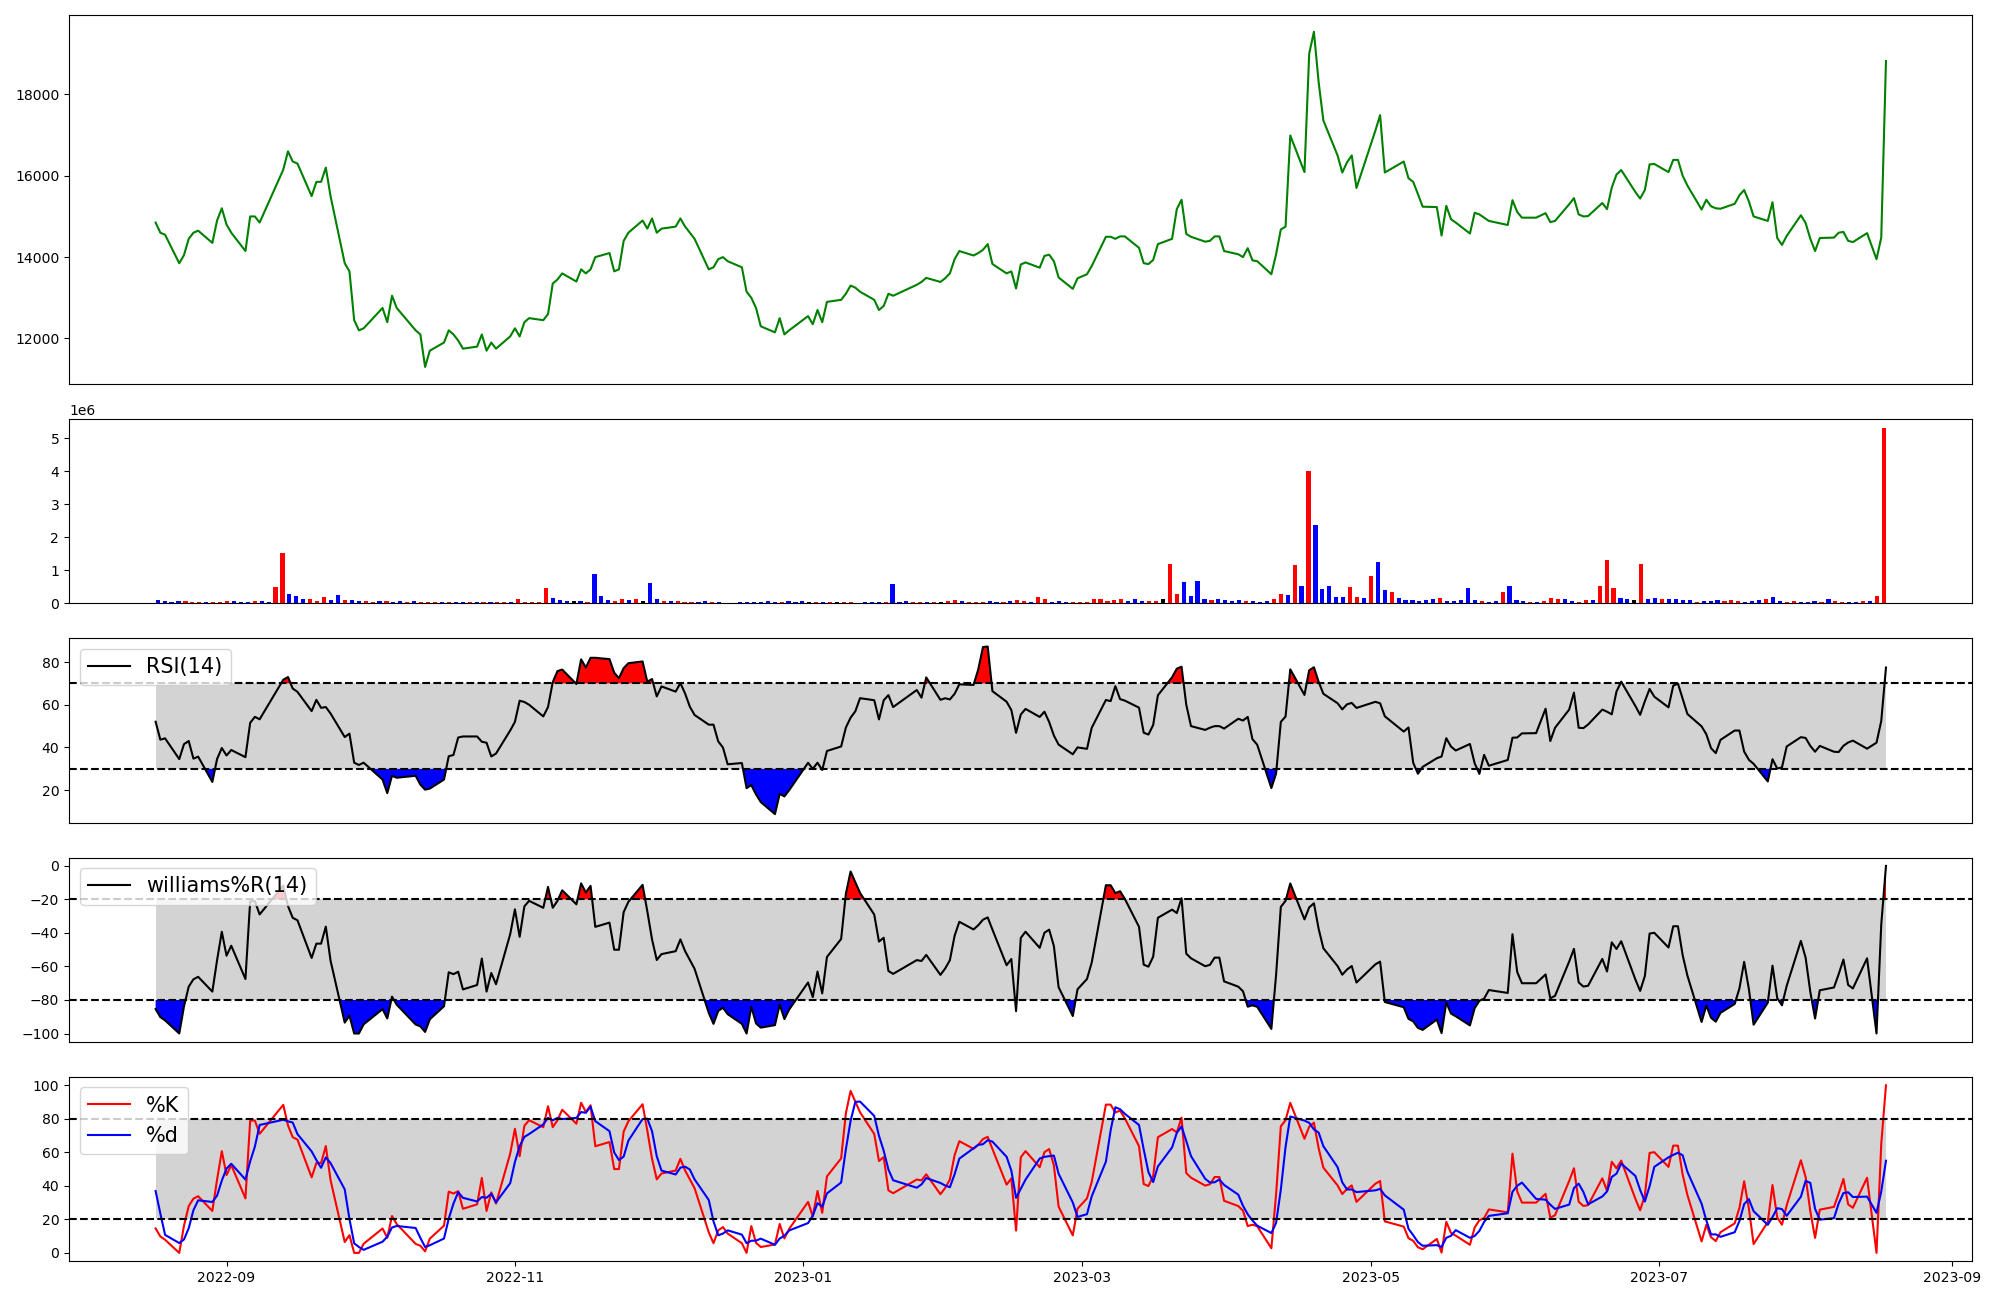Click the RSI(14) legend label
The width and height of the screenshot is (2000, 1300).
point(184,666)
